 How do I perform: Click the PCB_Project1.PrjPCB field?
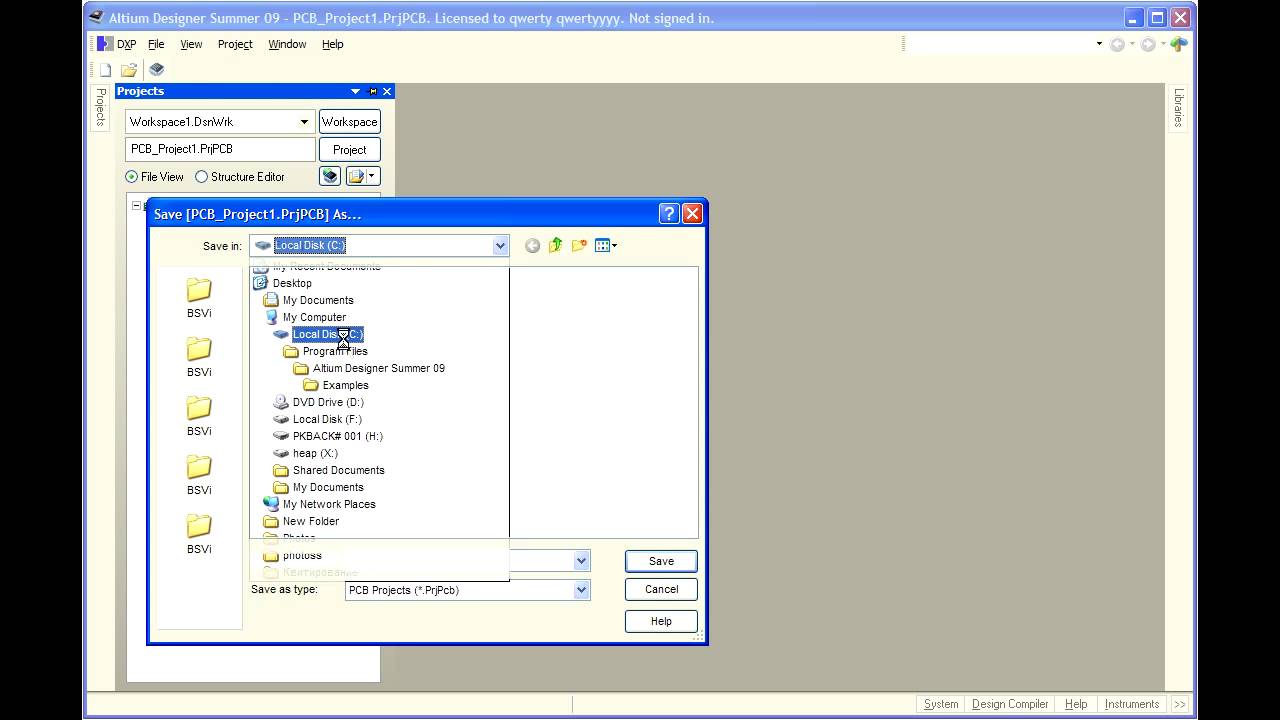220,149
